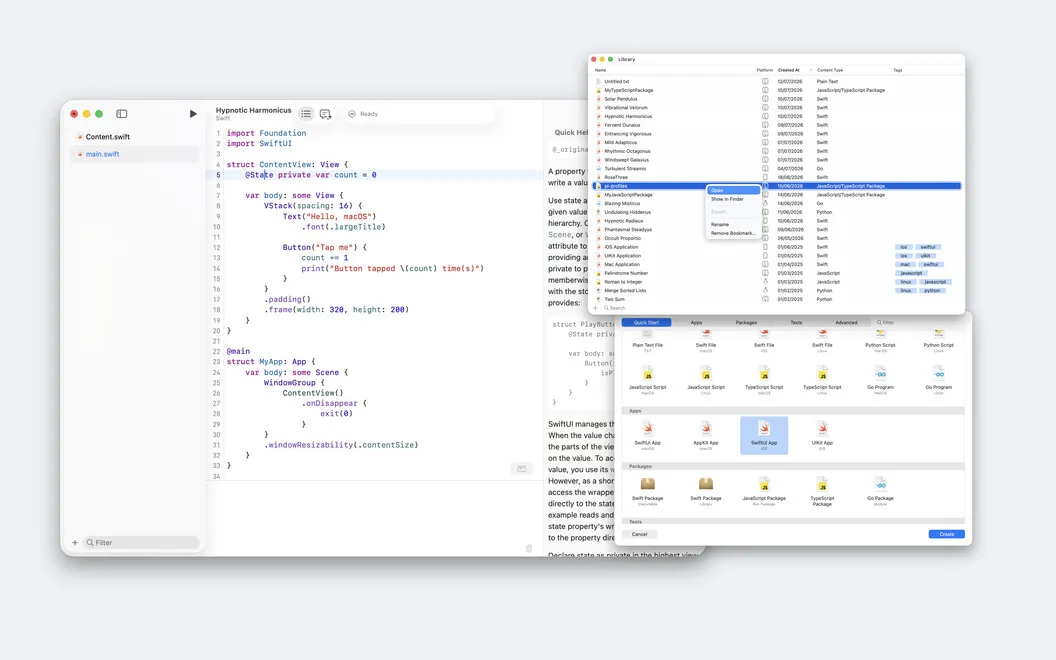Choose Remove Bookmark from the context menu
The height and width of the screenshot is (660, 1056).
click(733, 233)
